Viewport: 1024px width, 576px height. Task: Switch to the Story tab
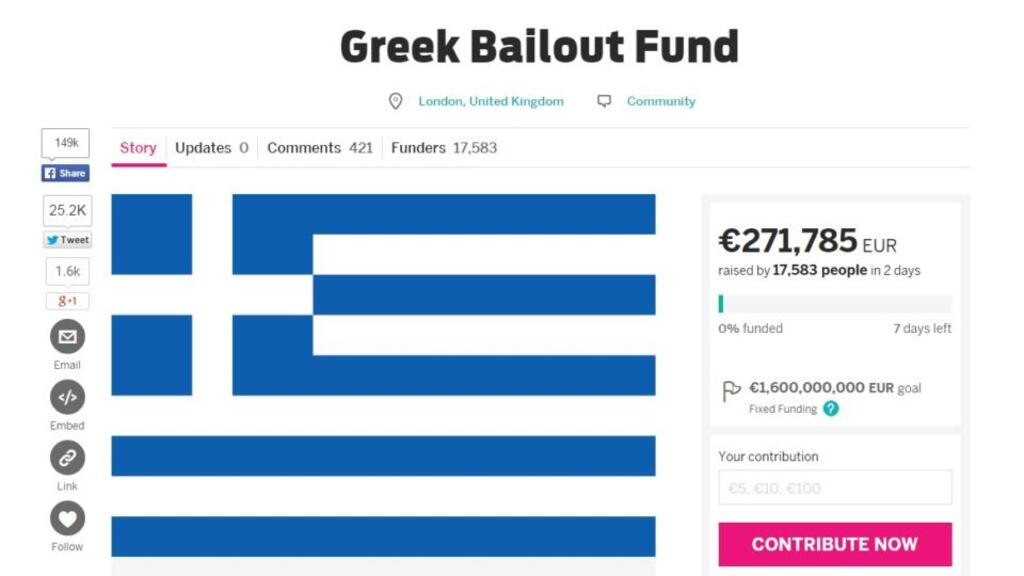[138, 148]
